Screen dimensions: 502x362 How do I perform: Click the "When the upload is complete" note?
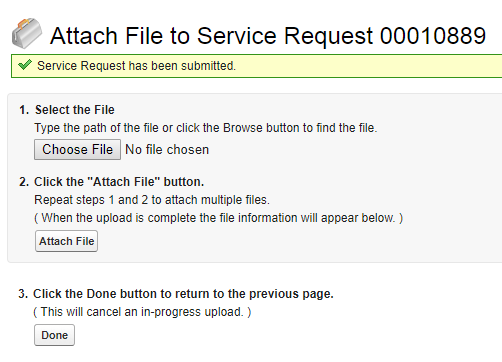tap(219, 218)
